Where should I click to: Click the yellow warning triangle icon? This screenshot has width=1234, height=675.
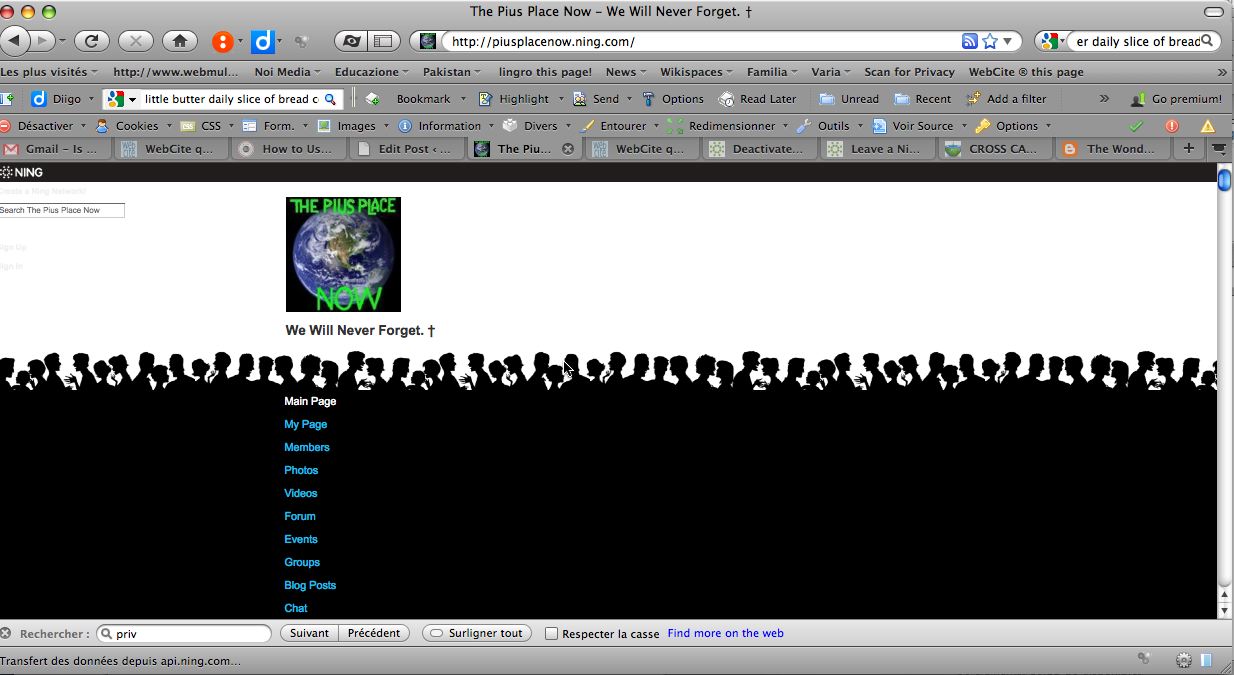tap(1208, 126)
